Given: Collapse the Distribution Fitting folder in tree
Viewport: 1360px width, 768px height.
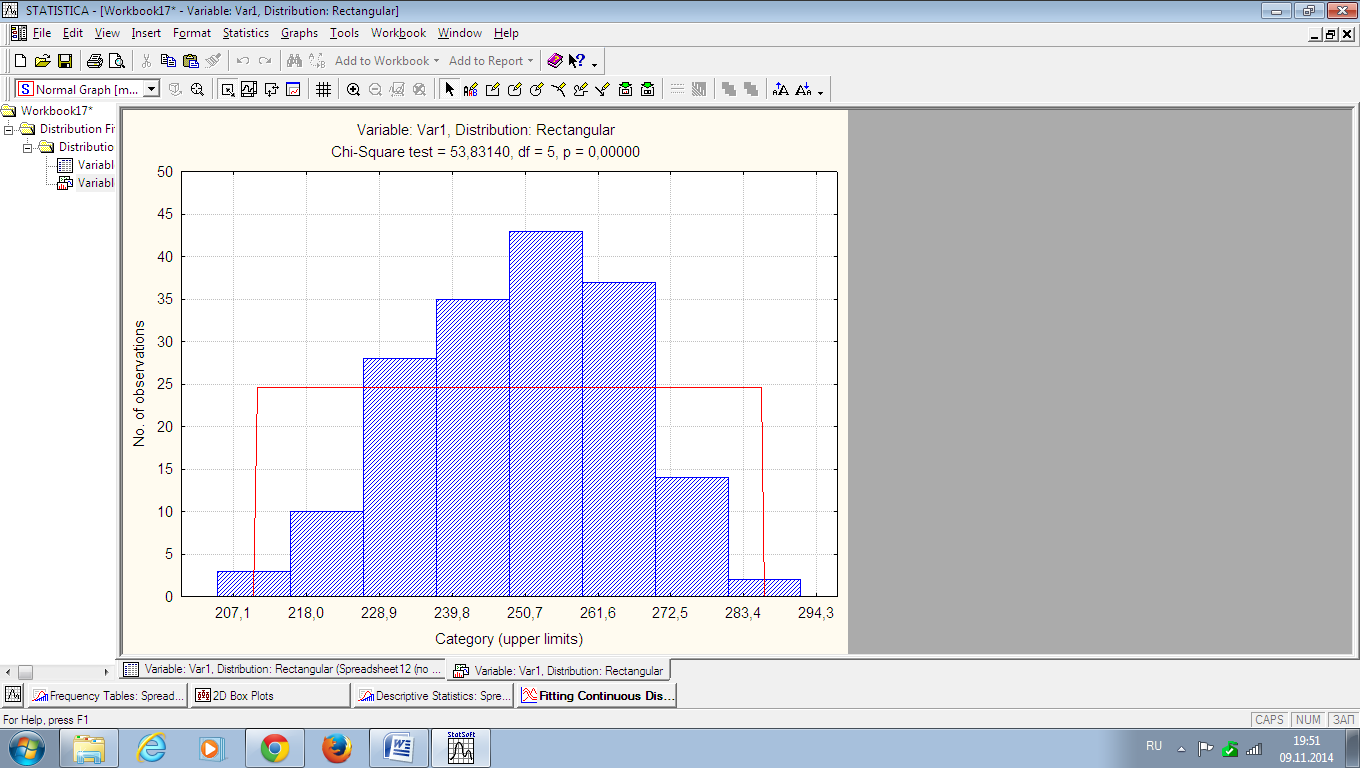Looking at the screenshot, I should pos(9,129).
